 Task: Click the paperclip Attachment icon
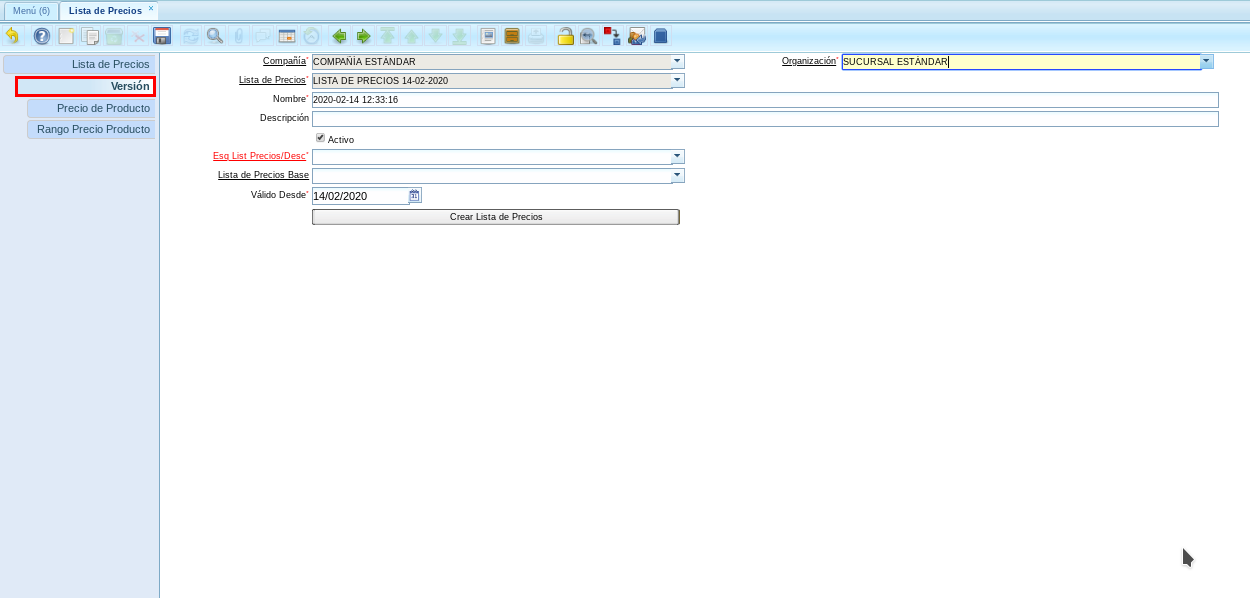pos(238,36)
